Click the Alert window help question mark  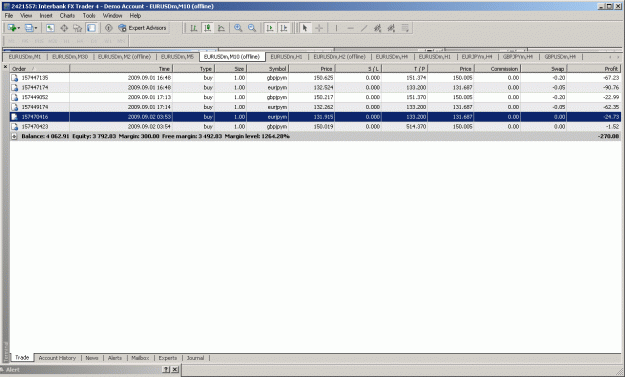click(166, 369)
